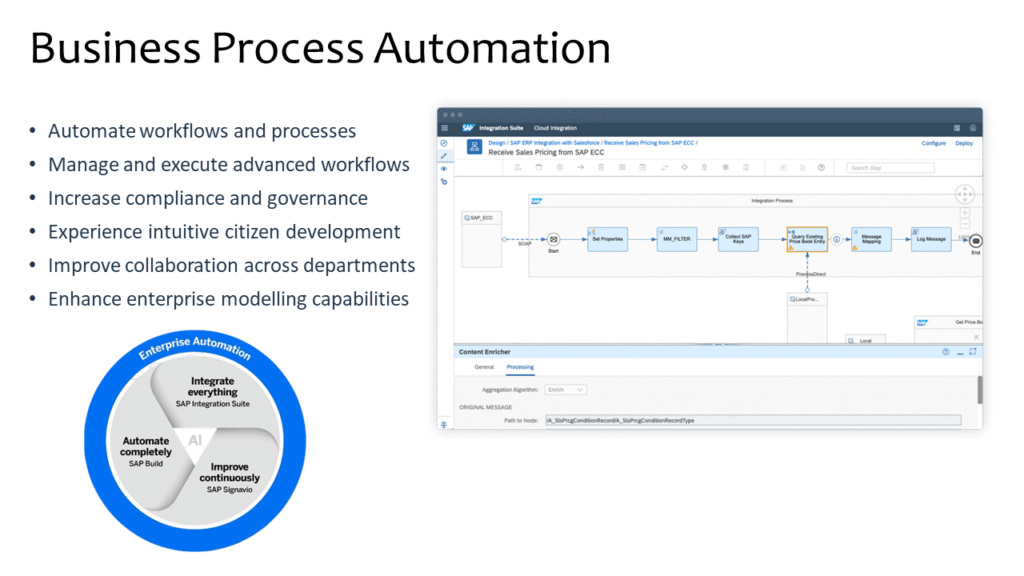Screen dimensions: 1024x576
Task: Click the user profile icon in header
Action: click(972, 128)
